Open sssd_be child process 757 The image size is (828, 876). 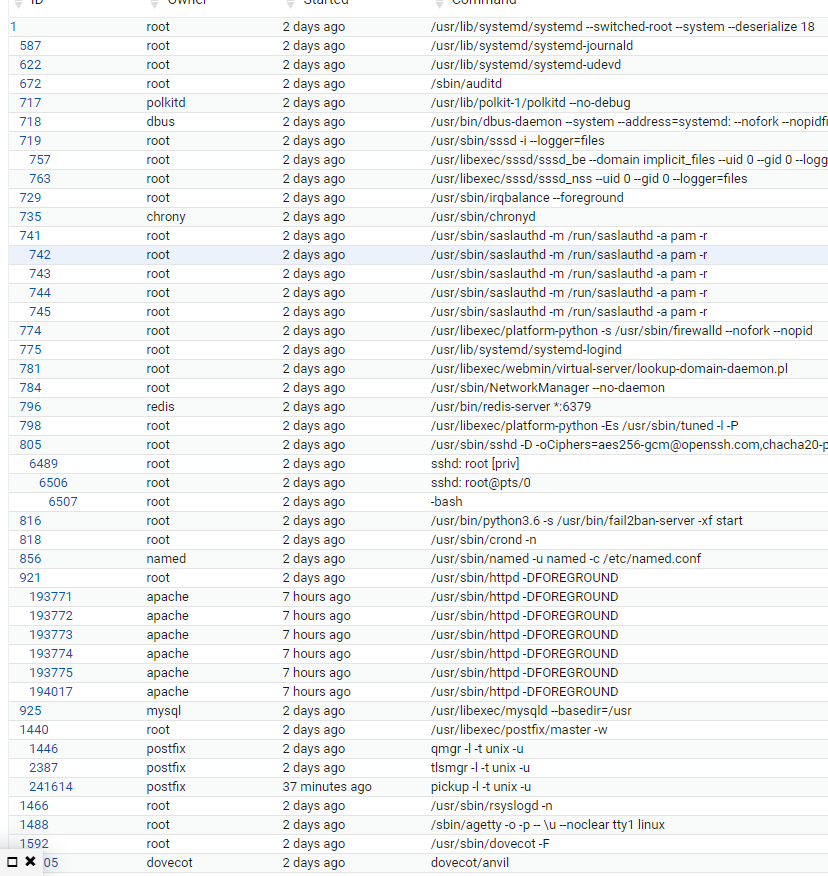click(40, 160)
